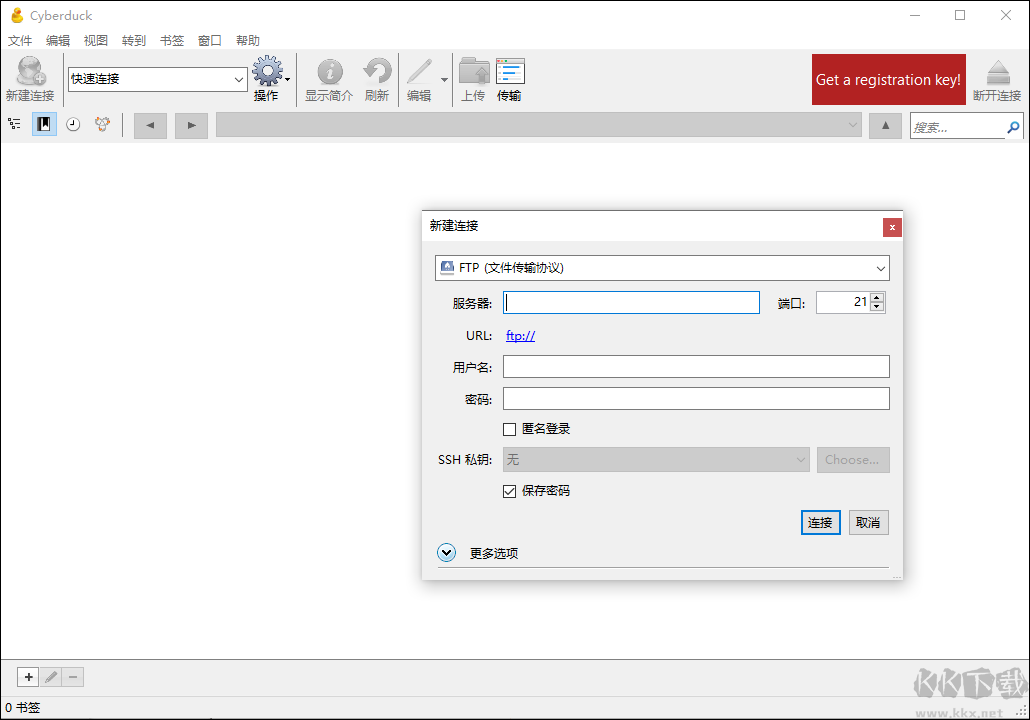Screen dimensions: 1030x720
Task: Expand the FTP protocol dropdown
Action: point(662,268)
